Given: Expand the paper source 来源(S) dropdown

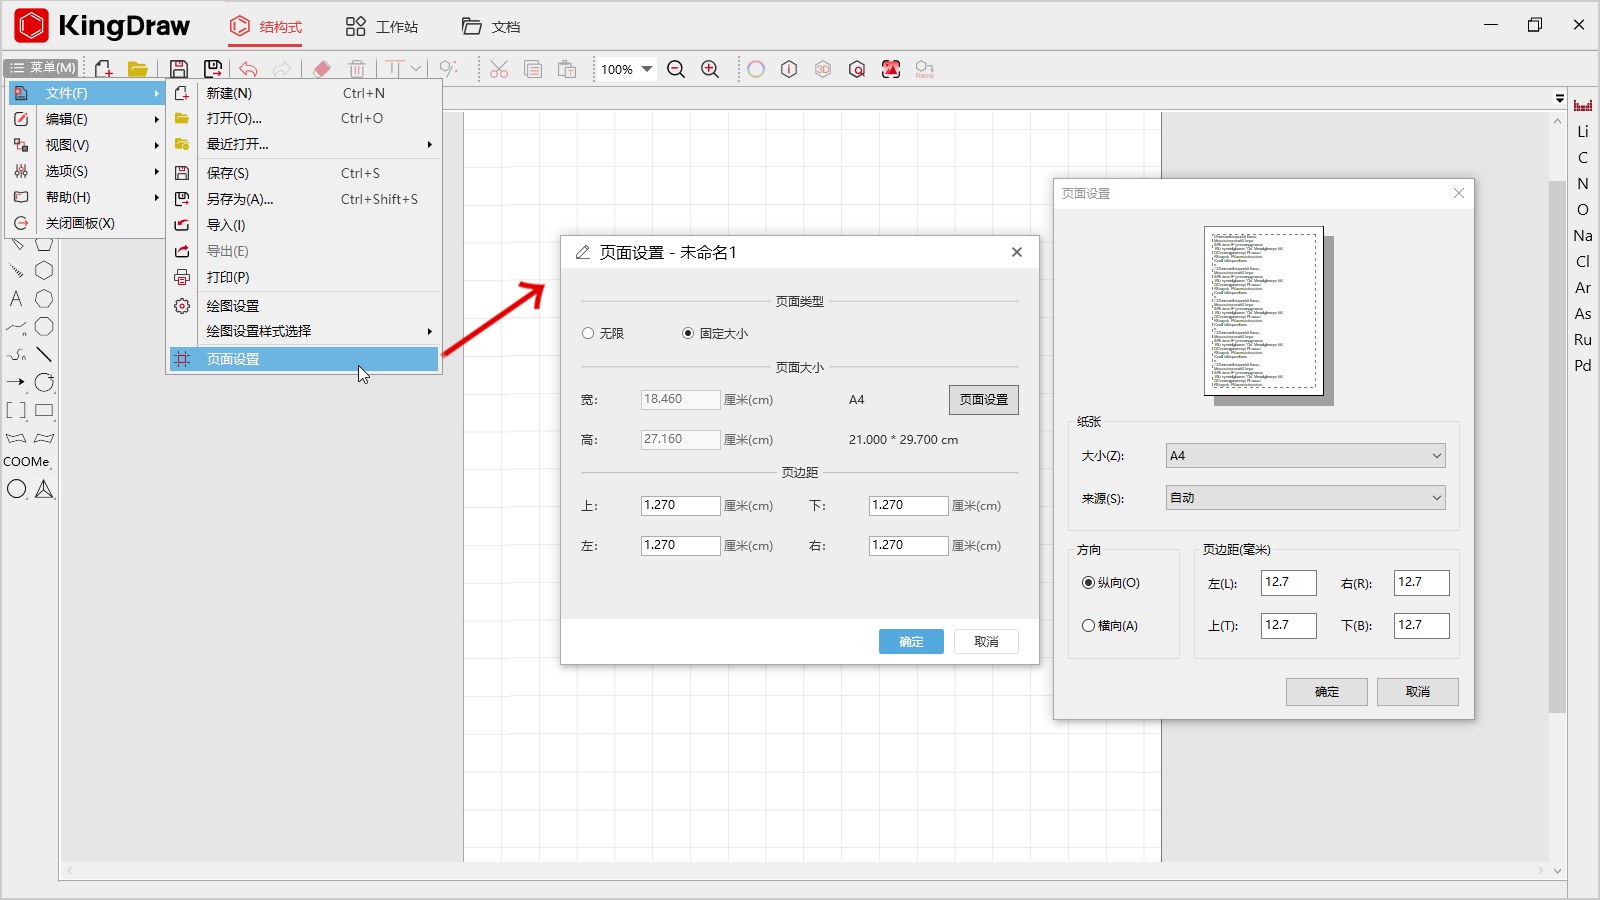Looking at the screenshot, I should pyautogui.click(x=1305, y=498).
